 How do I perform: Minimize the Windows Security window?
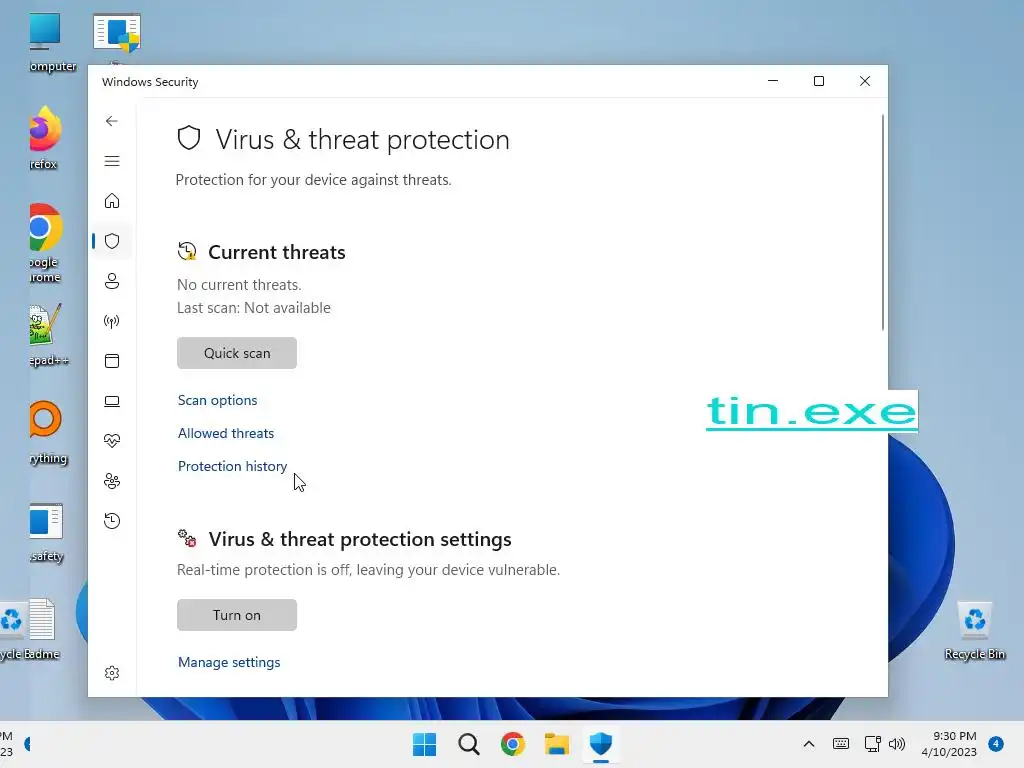point(773,81)
